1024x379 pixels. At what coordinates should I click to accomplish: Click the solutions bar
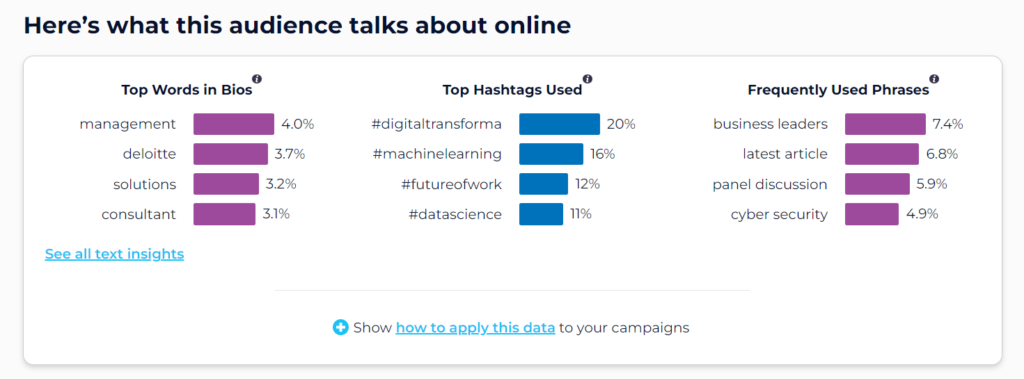226,184
